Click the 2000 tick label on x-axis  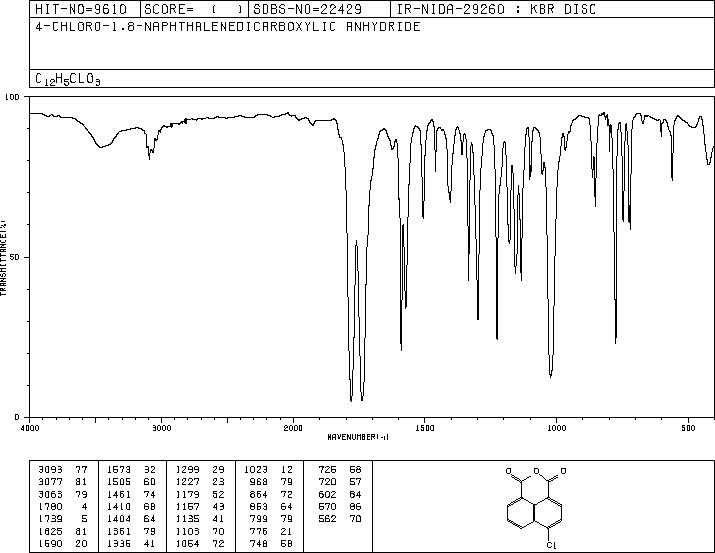(x=293, y=428)
